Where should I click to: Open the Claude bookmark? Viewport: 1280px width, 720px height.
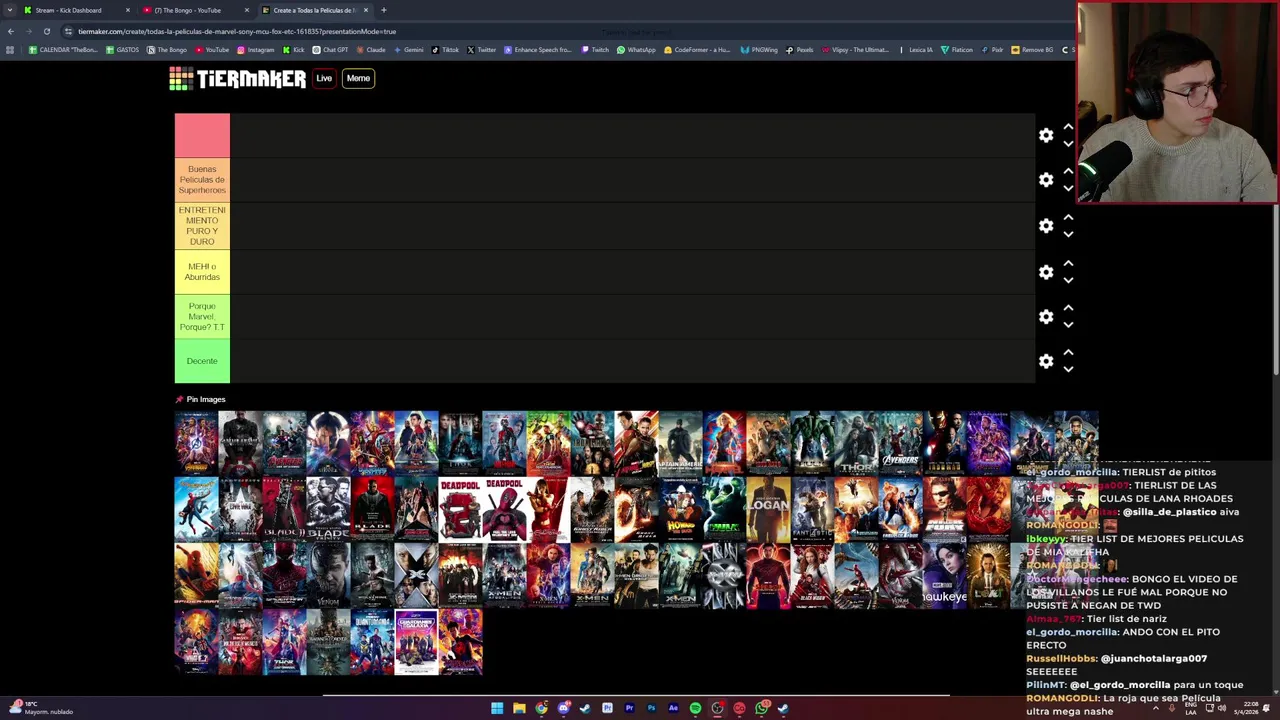pyautogui.click(x=371, y=50)
